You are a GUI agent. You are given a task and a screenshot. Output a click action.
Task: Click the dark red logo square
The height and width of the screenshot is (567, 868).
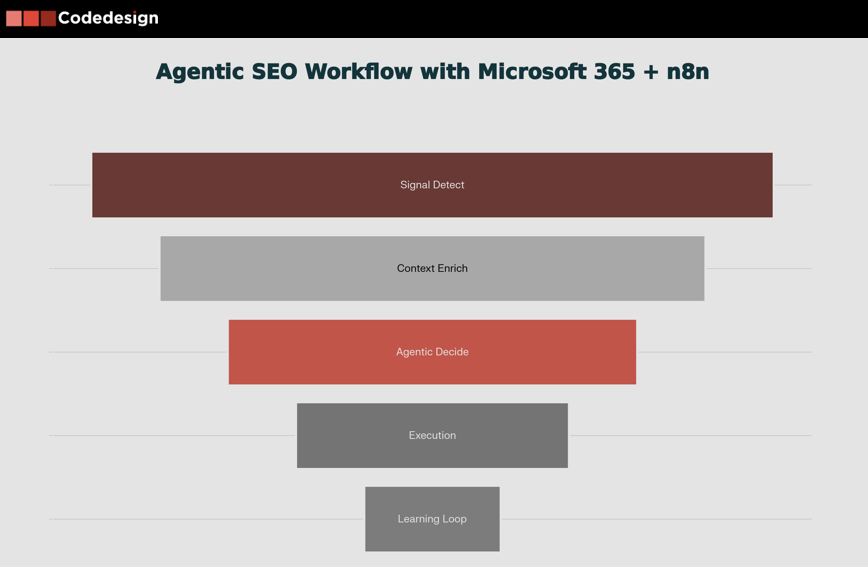coord(48,18)
